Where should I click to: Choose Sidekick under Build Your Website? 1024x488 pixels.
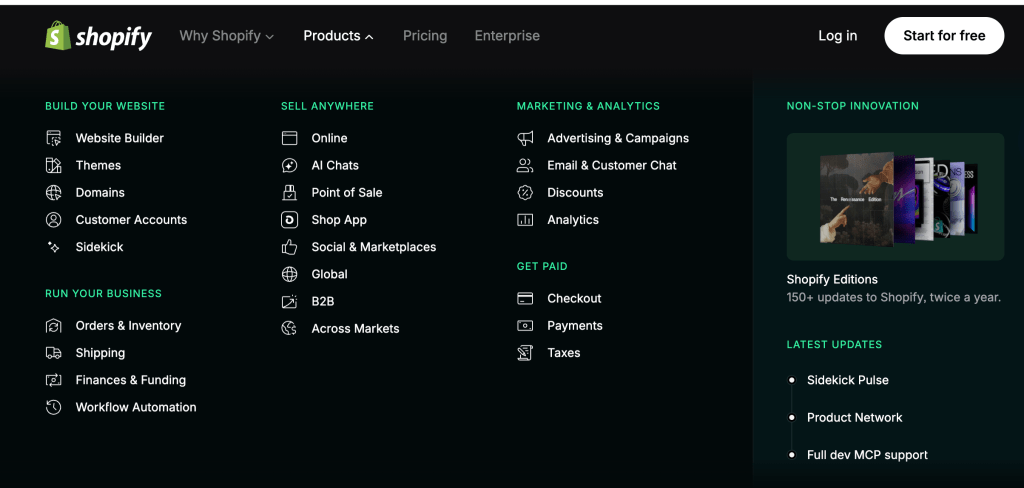(99, 247)
